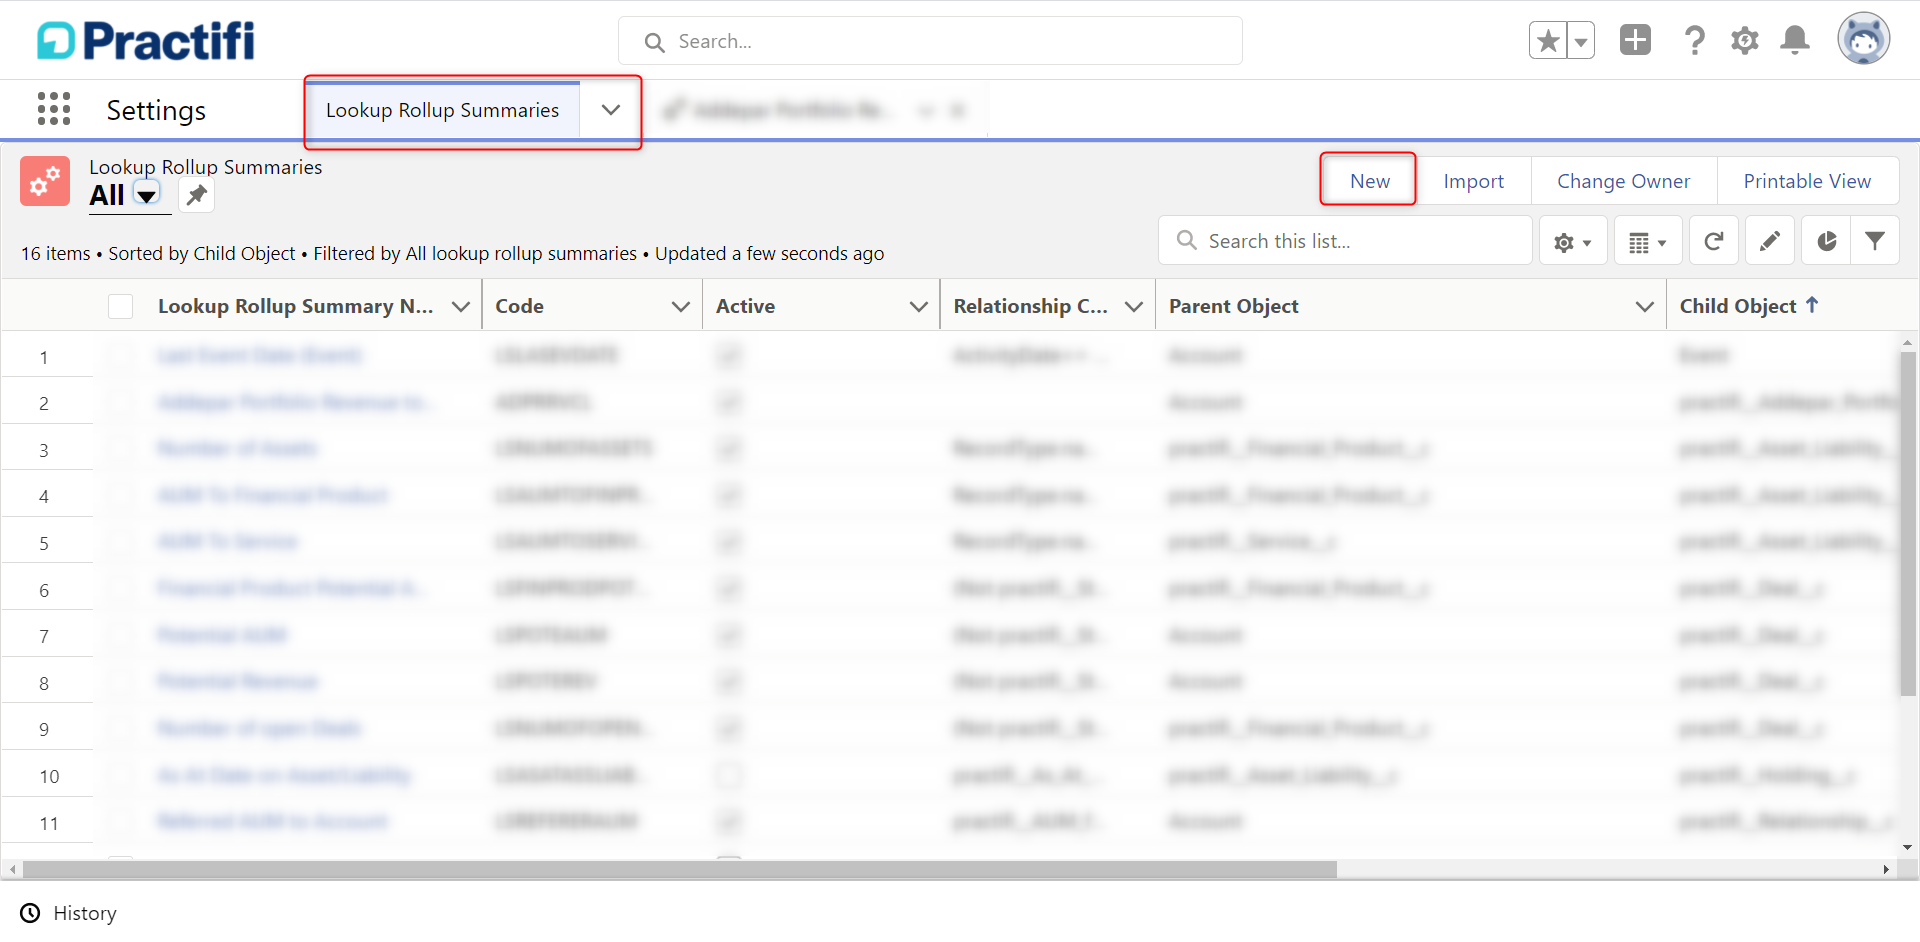Open the Active column menu chevron
Image resolution: width=1920 pixels, height=942 pixels.
[x=918, y=306]
